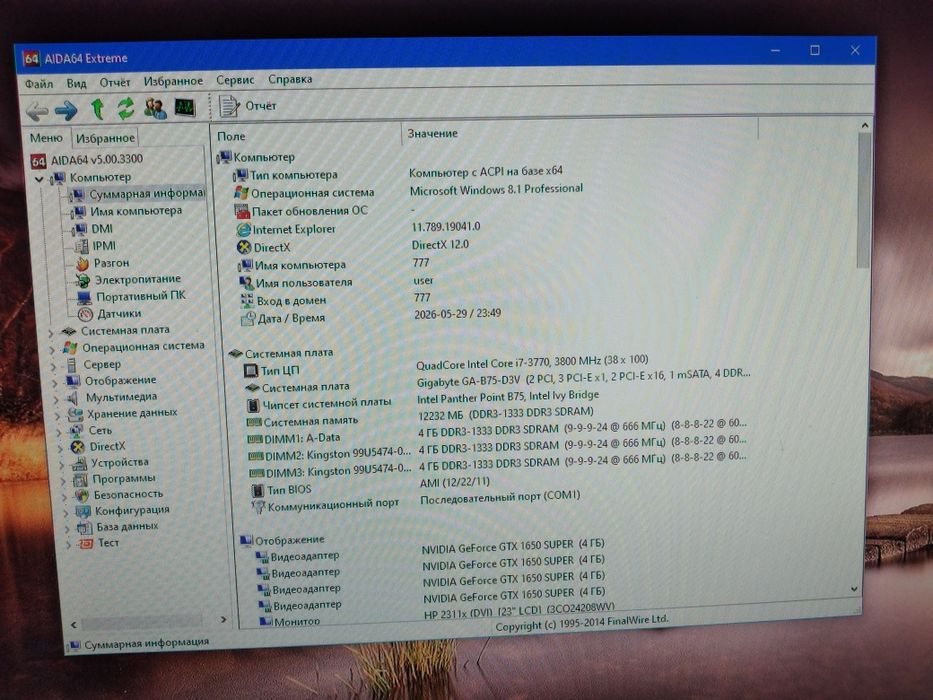This screenshot has height=700, width=933.
Task: Switch to the Избранное sidebar tab
Action: [105, 138]
